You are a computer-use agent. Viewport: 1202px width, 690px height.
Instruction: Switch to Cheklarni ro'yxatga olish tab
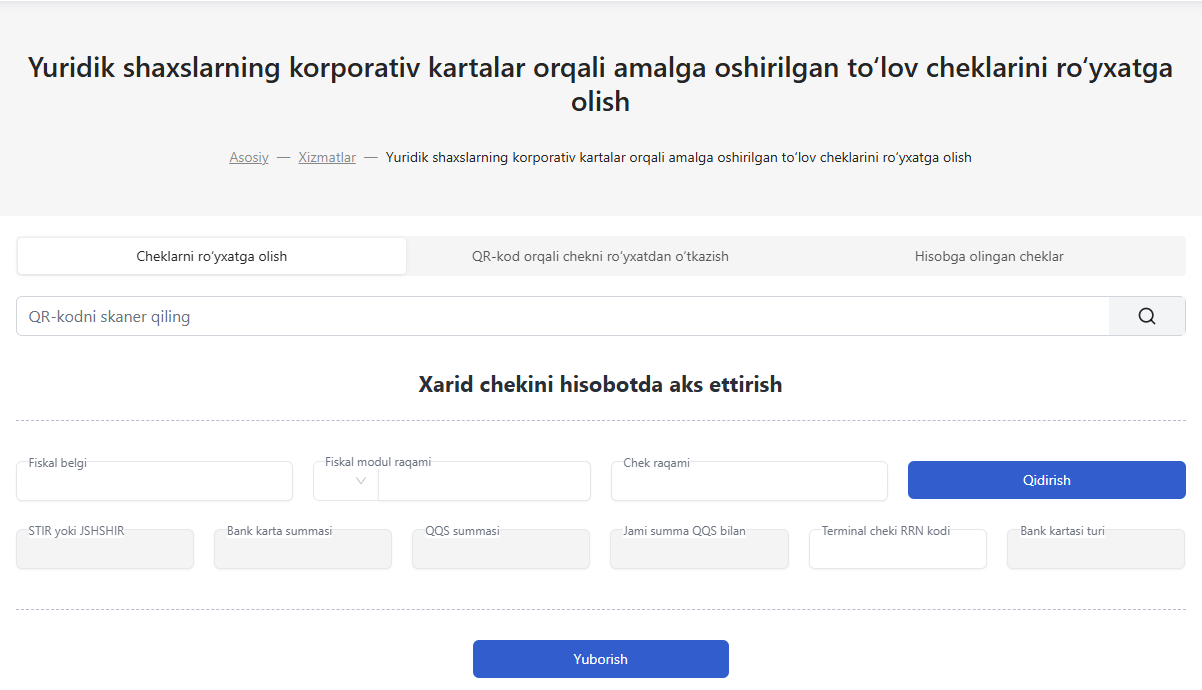tap(212, 256)
